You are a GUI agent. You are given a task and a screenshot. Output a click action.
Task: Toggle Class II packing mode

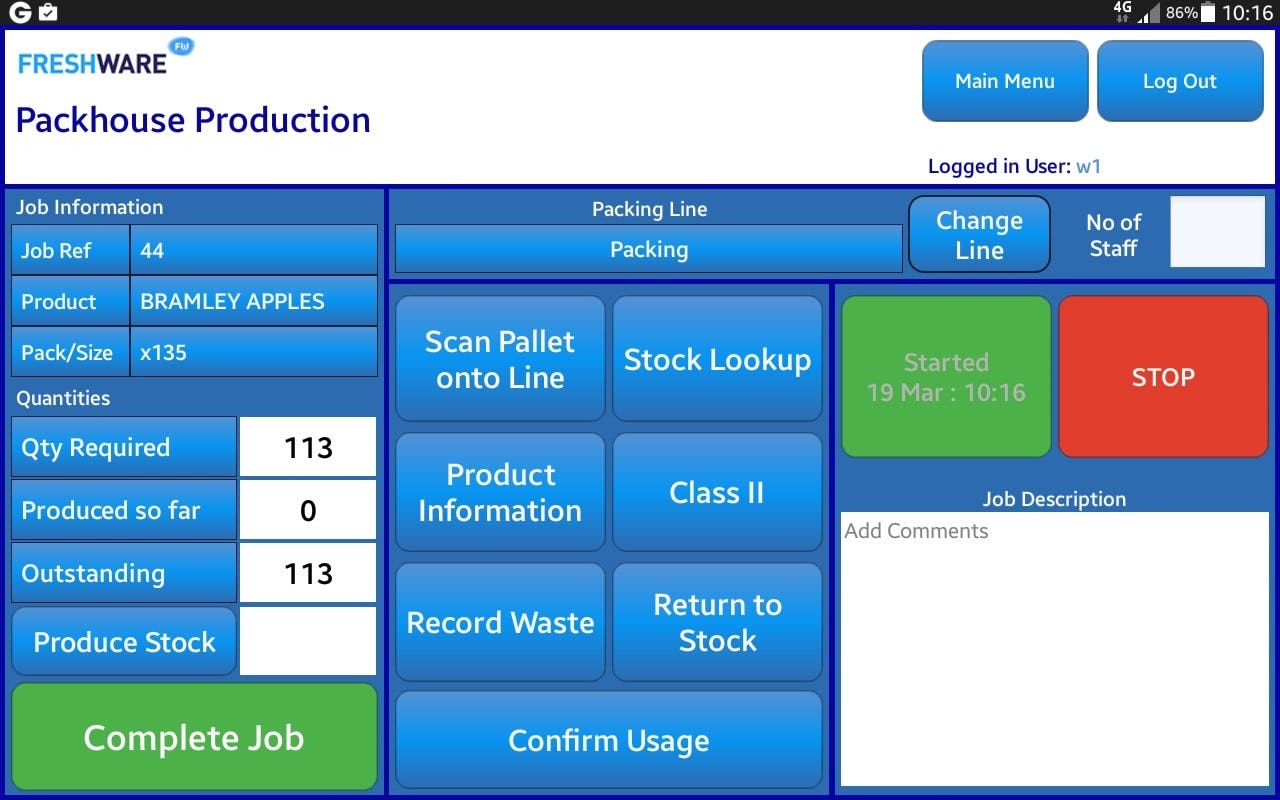(717, 493)
